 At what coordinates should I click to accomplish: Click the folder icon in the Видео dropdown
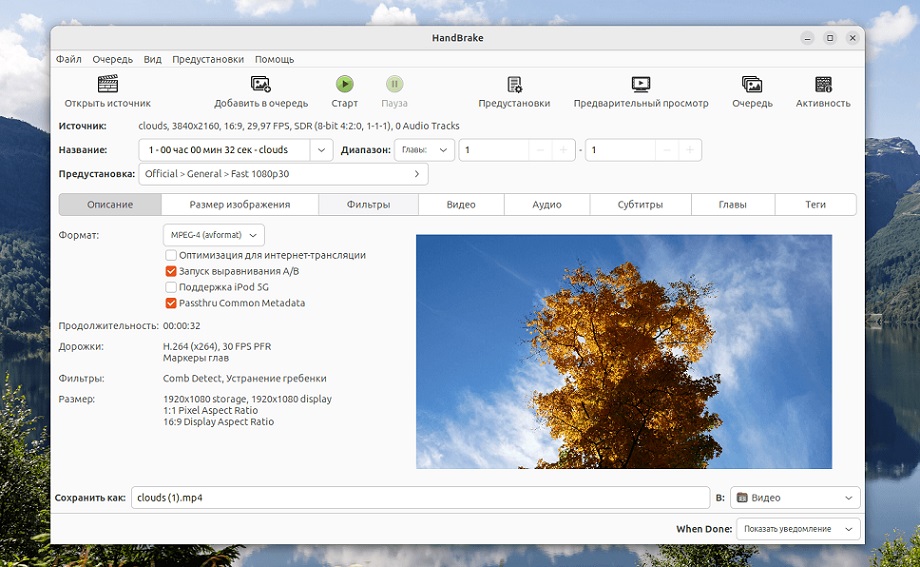742,498
